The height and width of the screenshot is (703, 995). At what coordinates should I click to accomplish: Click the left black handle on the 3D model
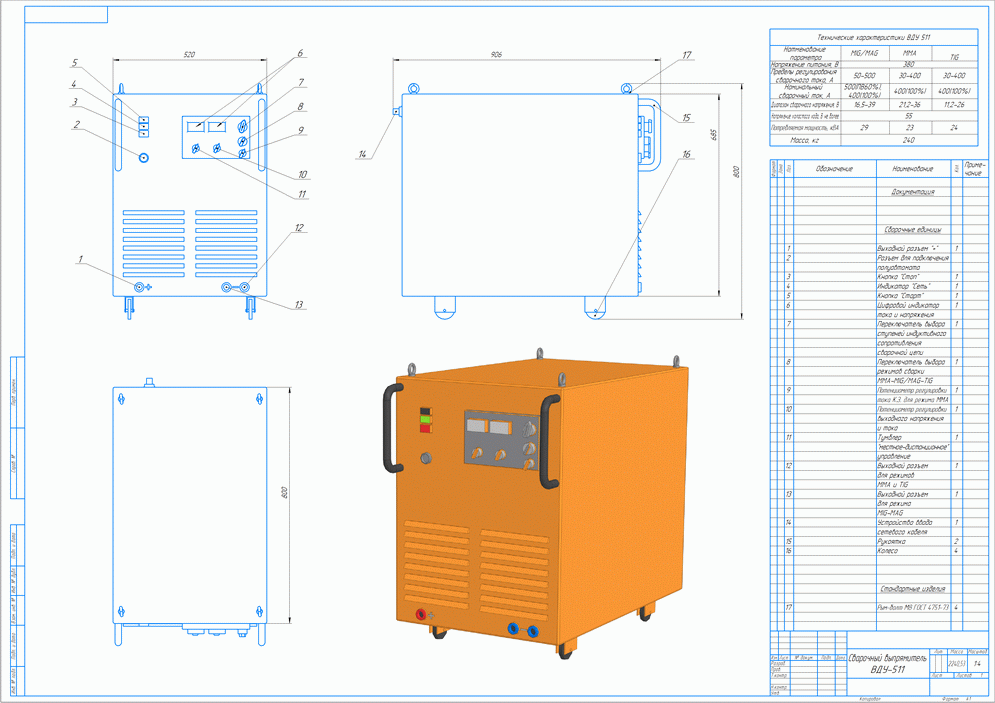point(392,428)
